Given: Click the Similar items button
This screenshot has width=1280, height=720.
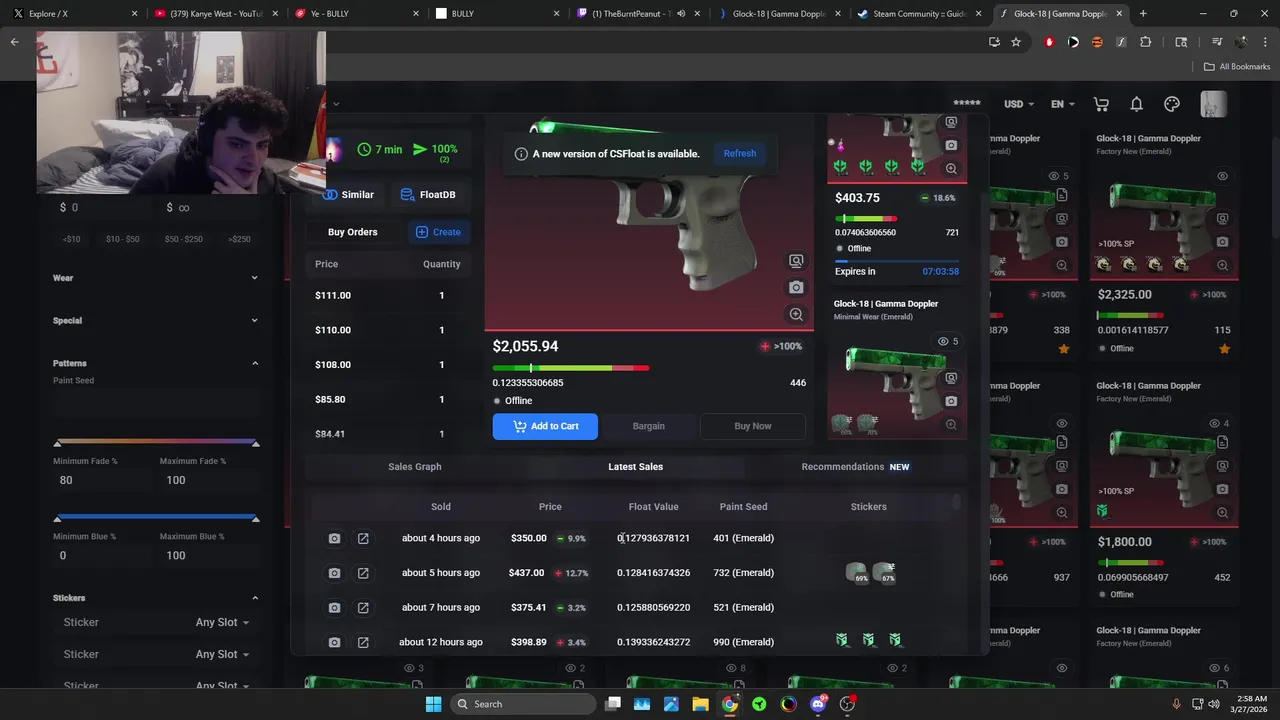Looking at the screenshot, I should tap(347, 195).
